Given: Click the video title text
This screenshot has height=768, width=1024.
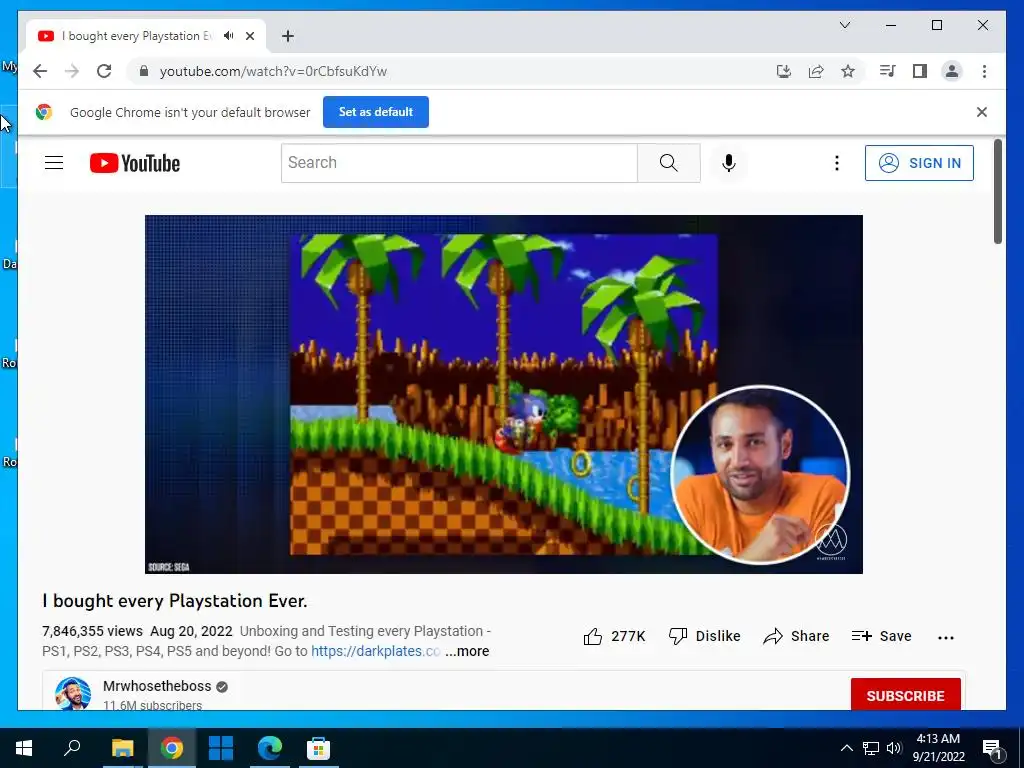Looking at the screenshot, I should click(174, 601).
